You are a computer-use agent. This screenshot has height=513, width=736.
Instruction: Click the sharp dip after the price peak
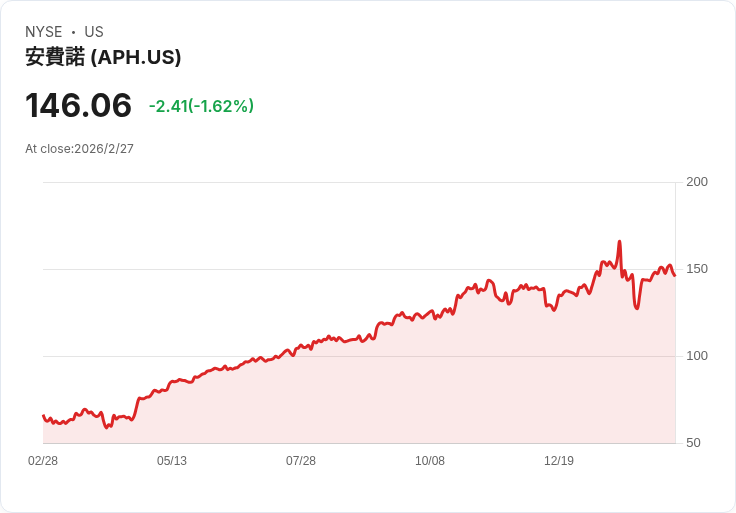pos(636,307)
